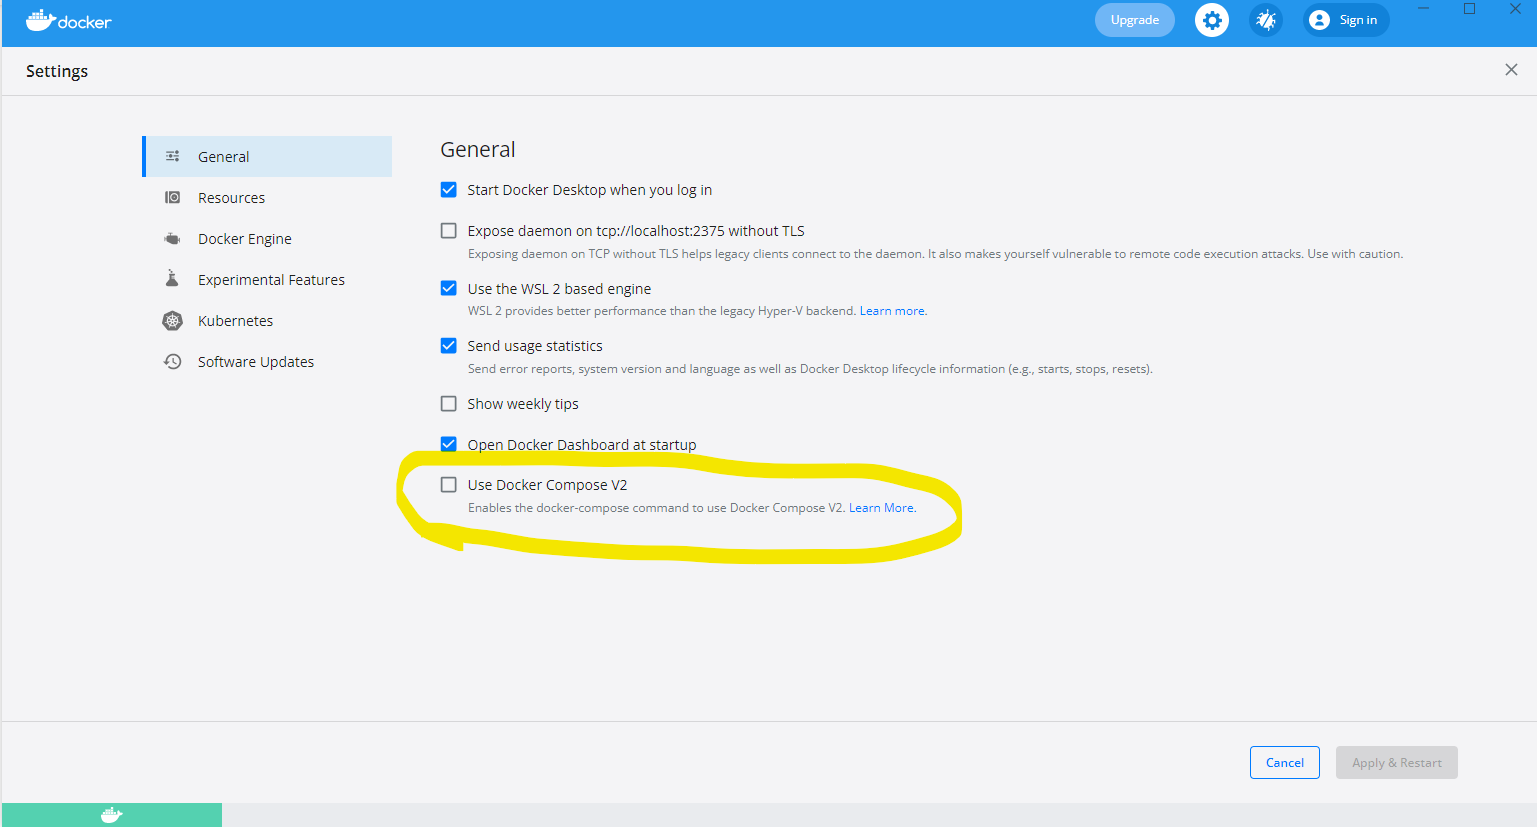Minimize the Docker Desktop window
The height and width of the screenshot is (827, 1537).
click(x=1423, y=9)
